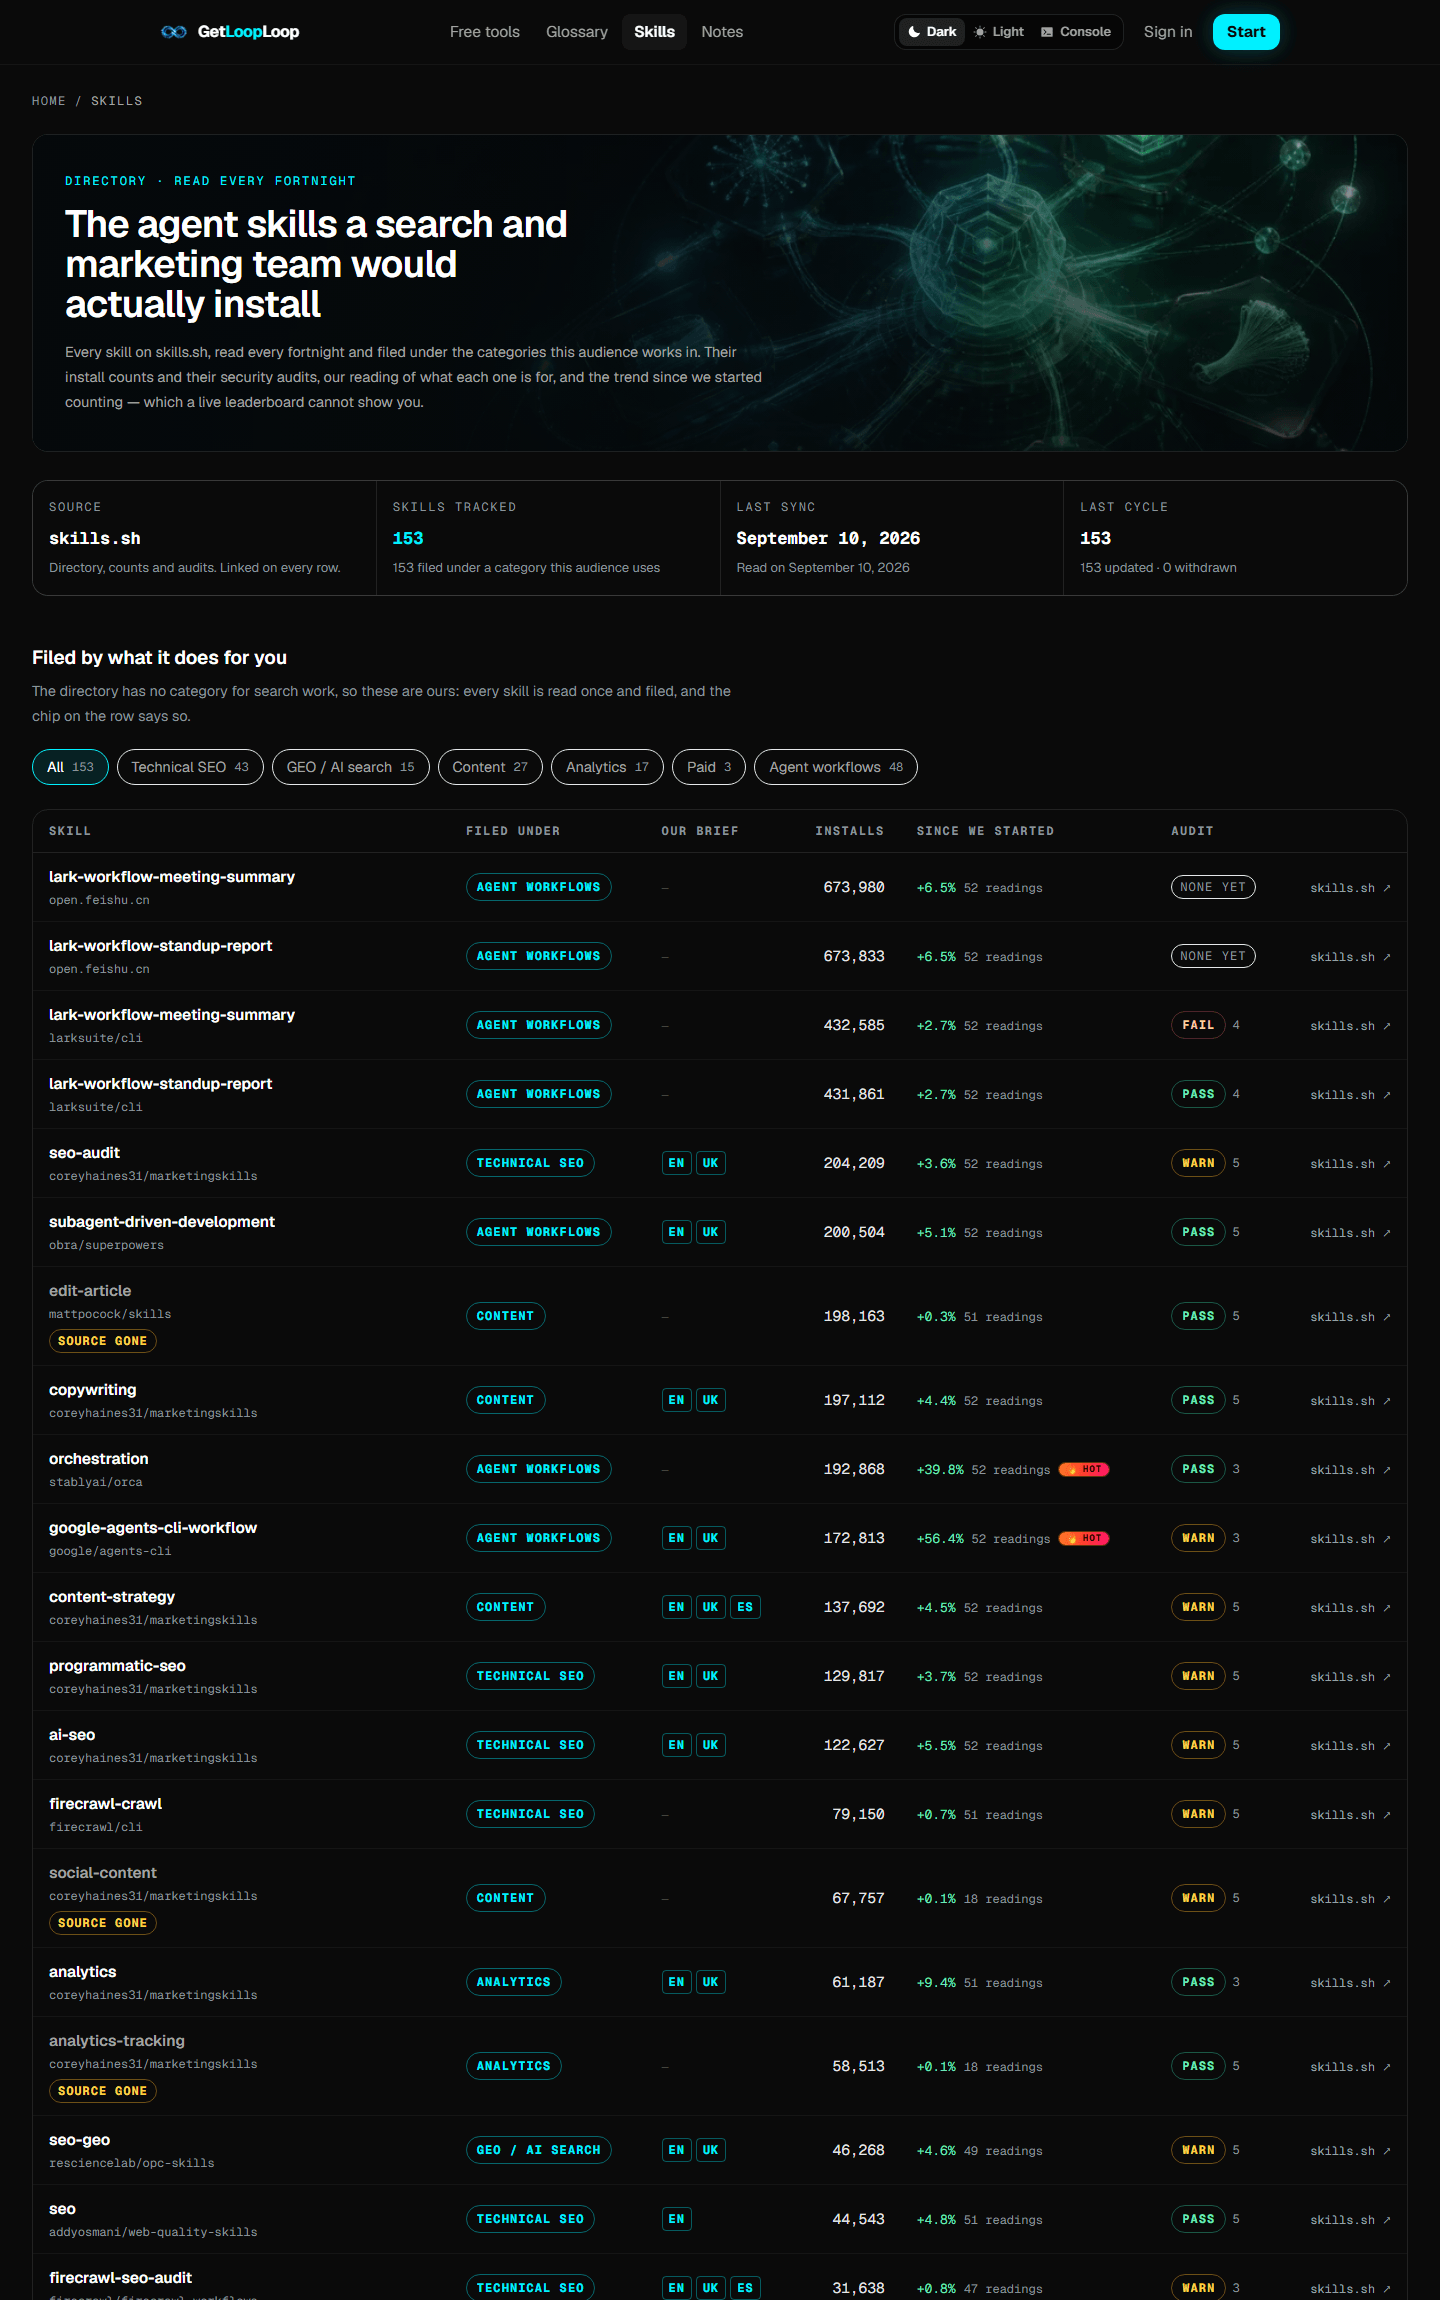Switch theme to Light mode
This screenshot has width=1440, height=2300.
[x=999, y=32]
